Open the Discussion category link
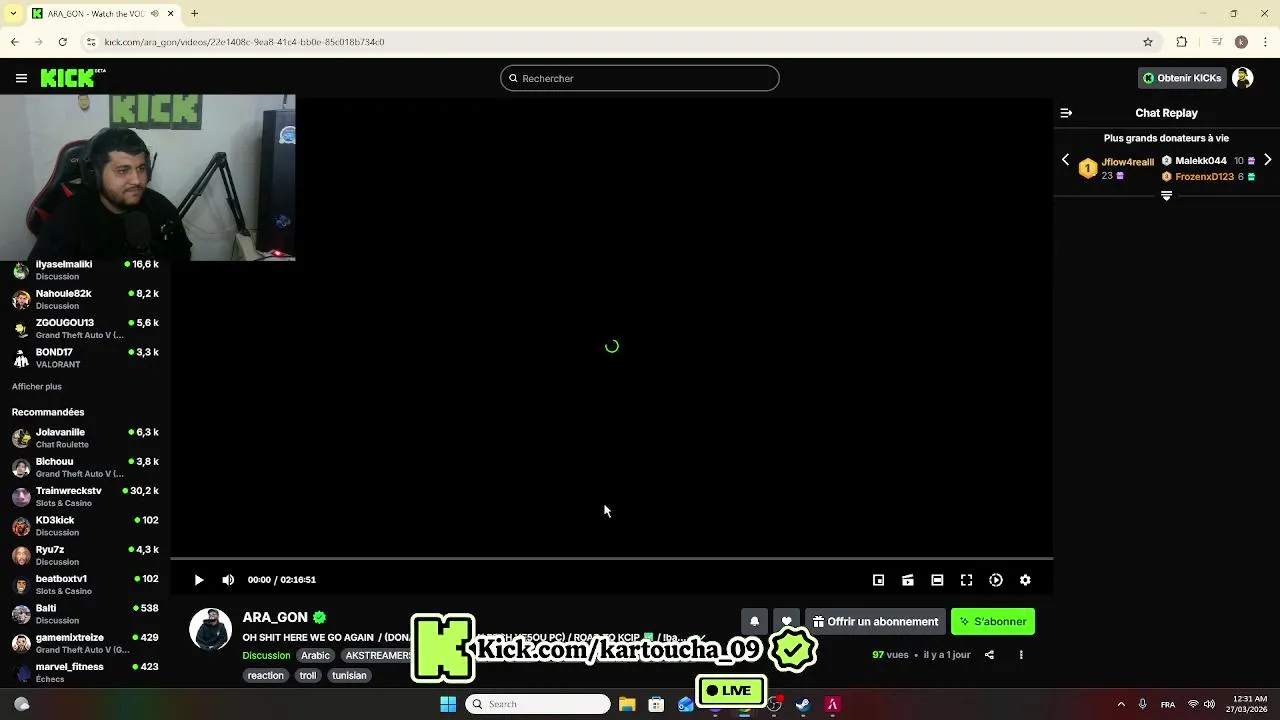 (266, 655)
